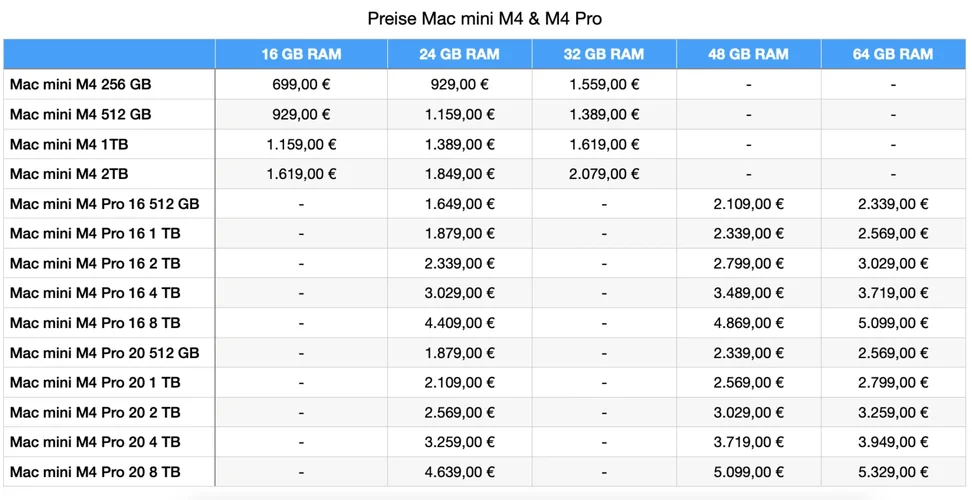Click the Mac mini M4 Pro 20 512 GB row label
This screenshot has height=500, width=972.
coord(104,353)
